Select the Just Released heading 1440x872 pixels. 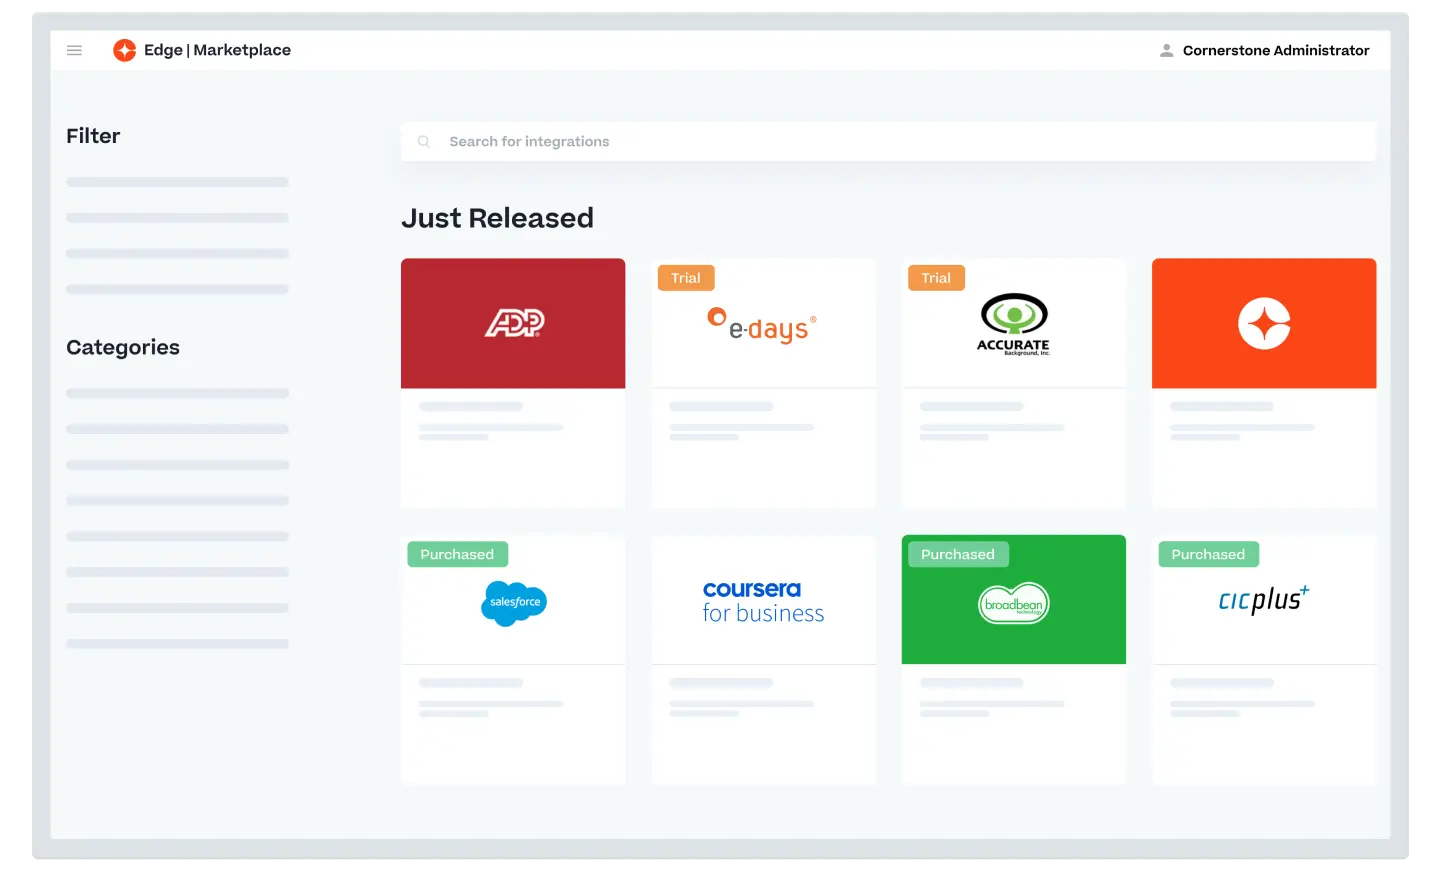pos(497,217)
